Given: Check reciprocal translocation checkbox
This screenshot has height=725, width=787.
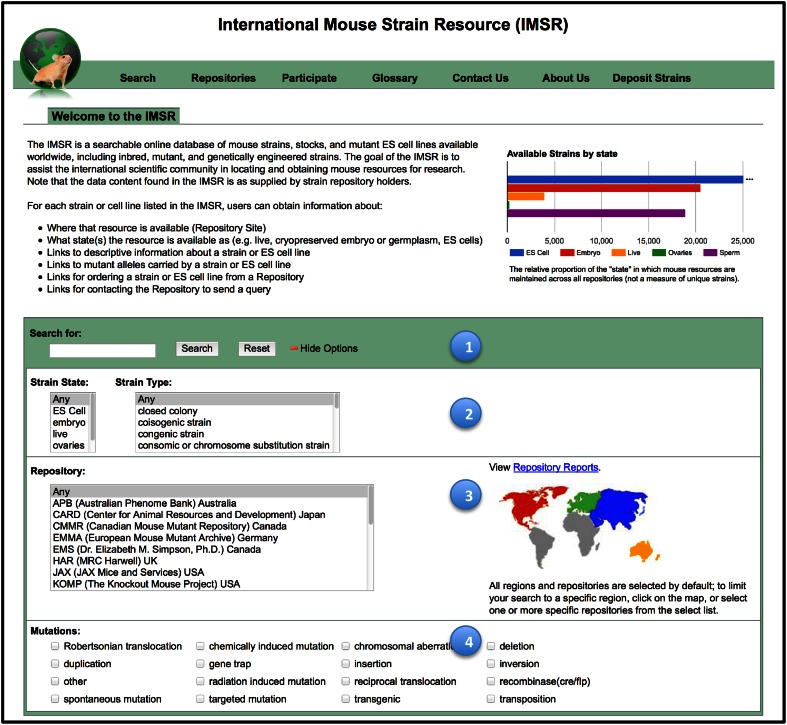Looking at the screenshot, I should point(345,681).
